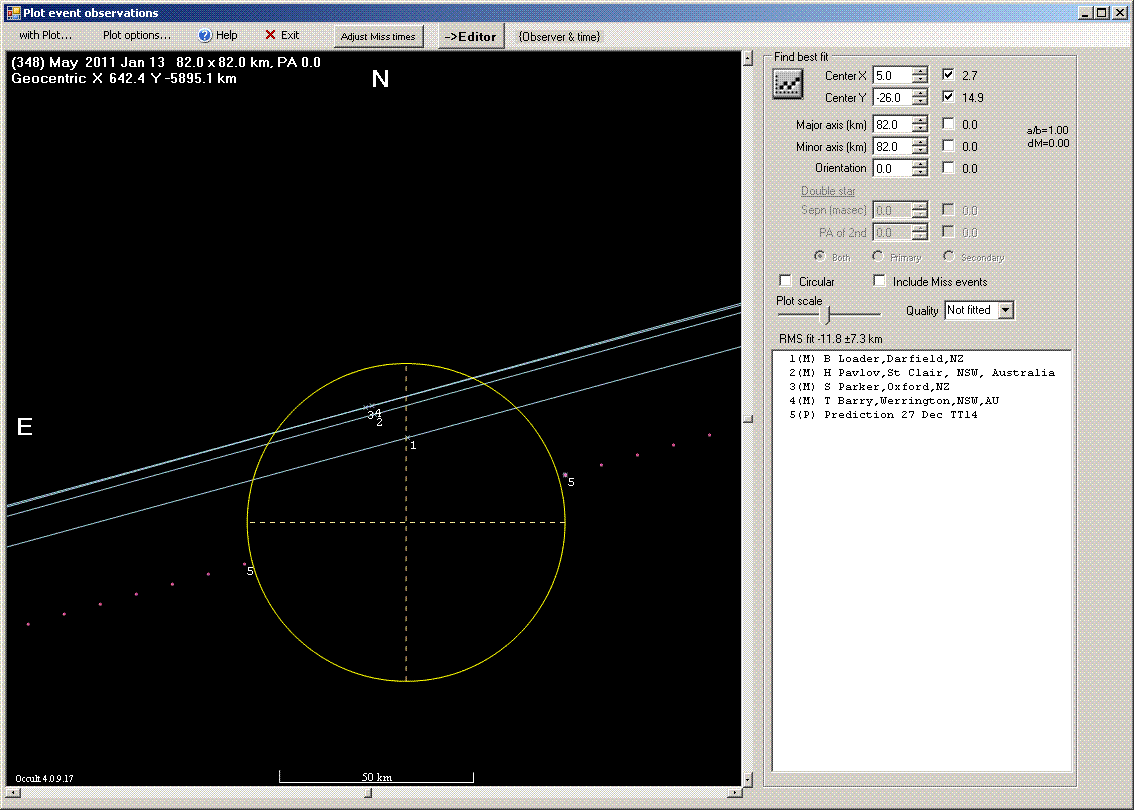Click the Major axis (km) input field
Screen dimensions: 1134x810
(892, 124)
